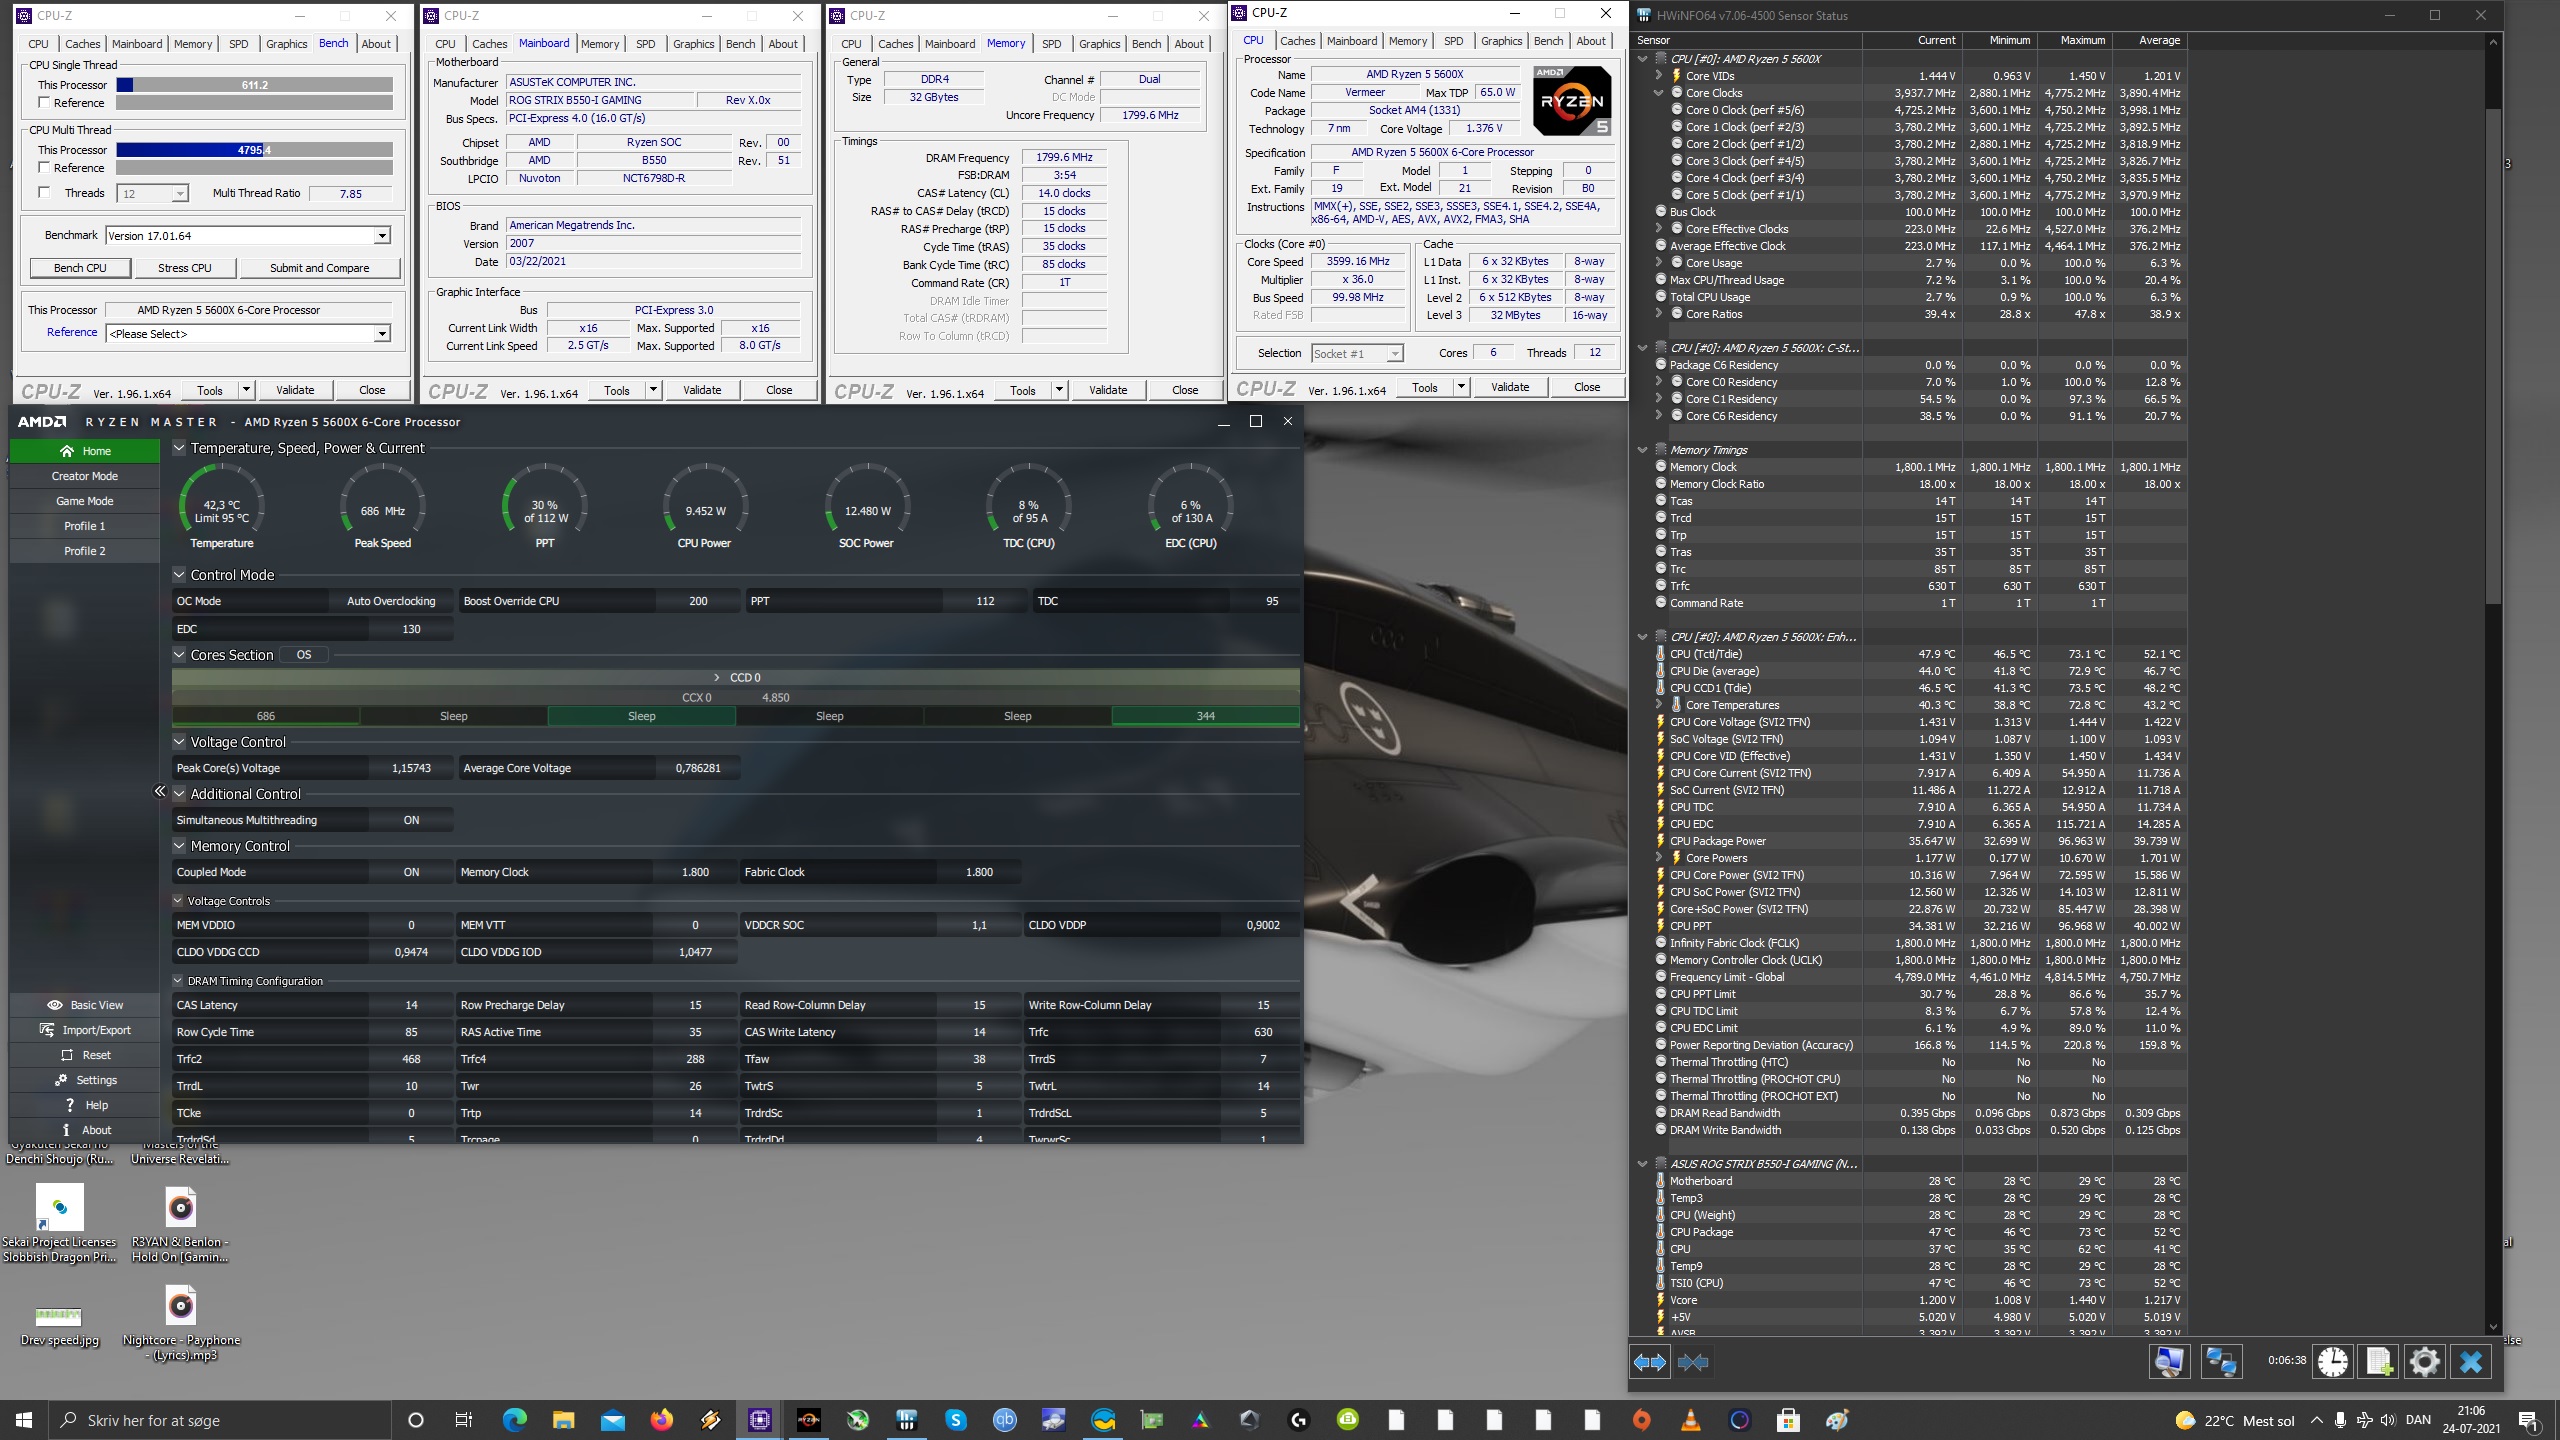Open Firefox from taskbar
Image resolution: width=2560 pixels, height=1440 pixels.
[662, 1420]
